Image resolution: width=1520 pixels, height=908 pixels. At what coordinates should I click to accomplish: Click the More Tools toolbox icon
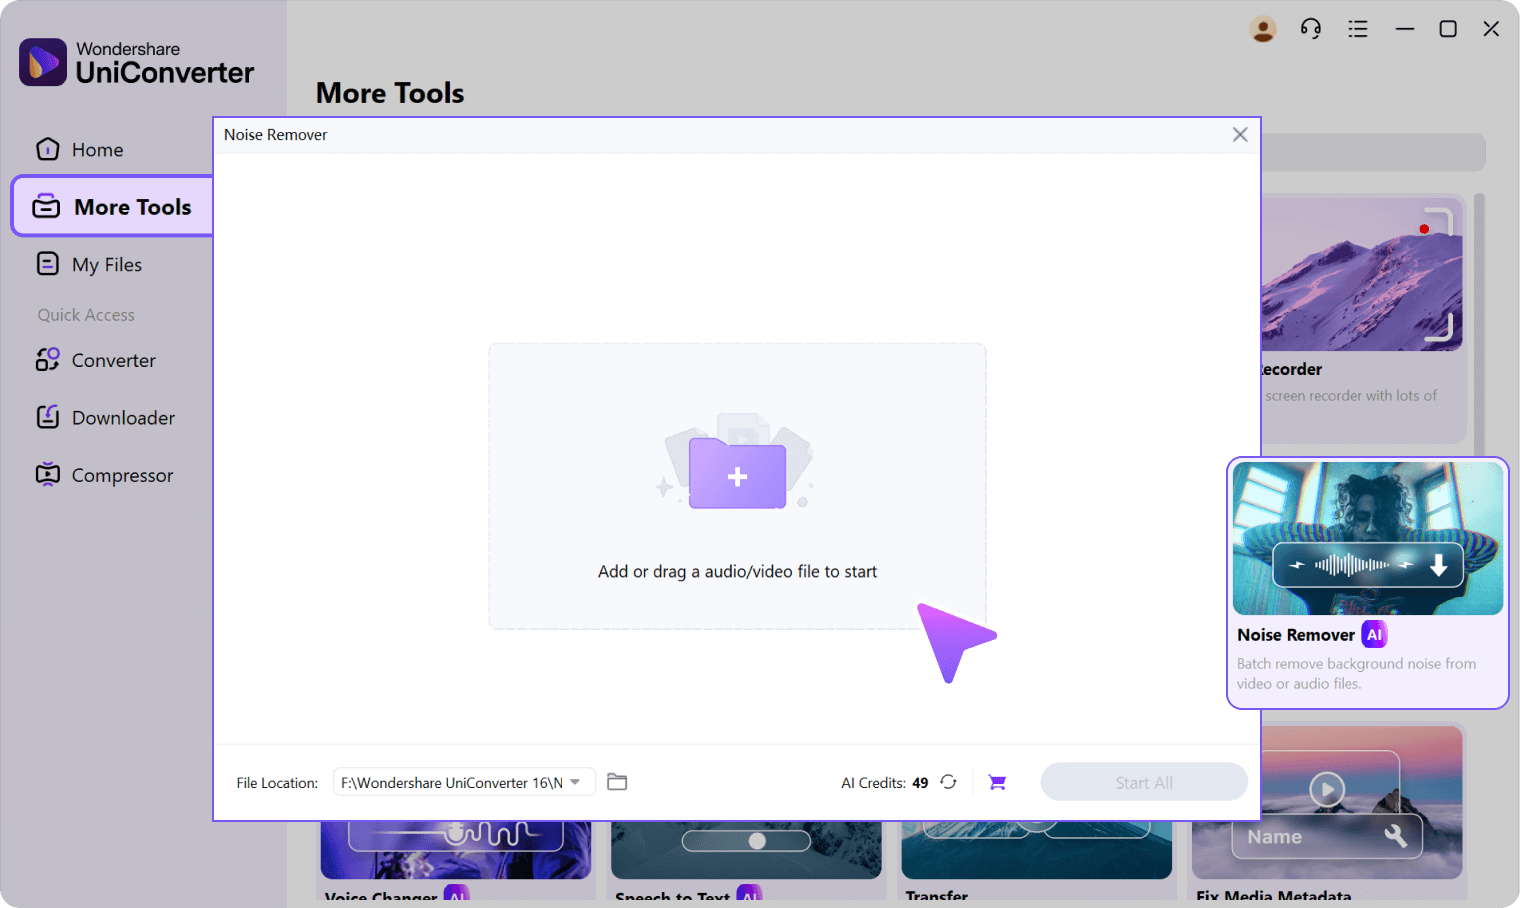click(x=46, y=207)
